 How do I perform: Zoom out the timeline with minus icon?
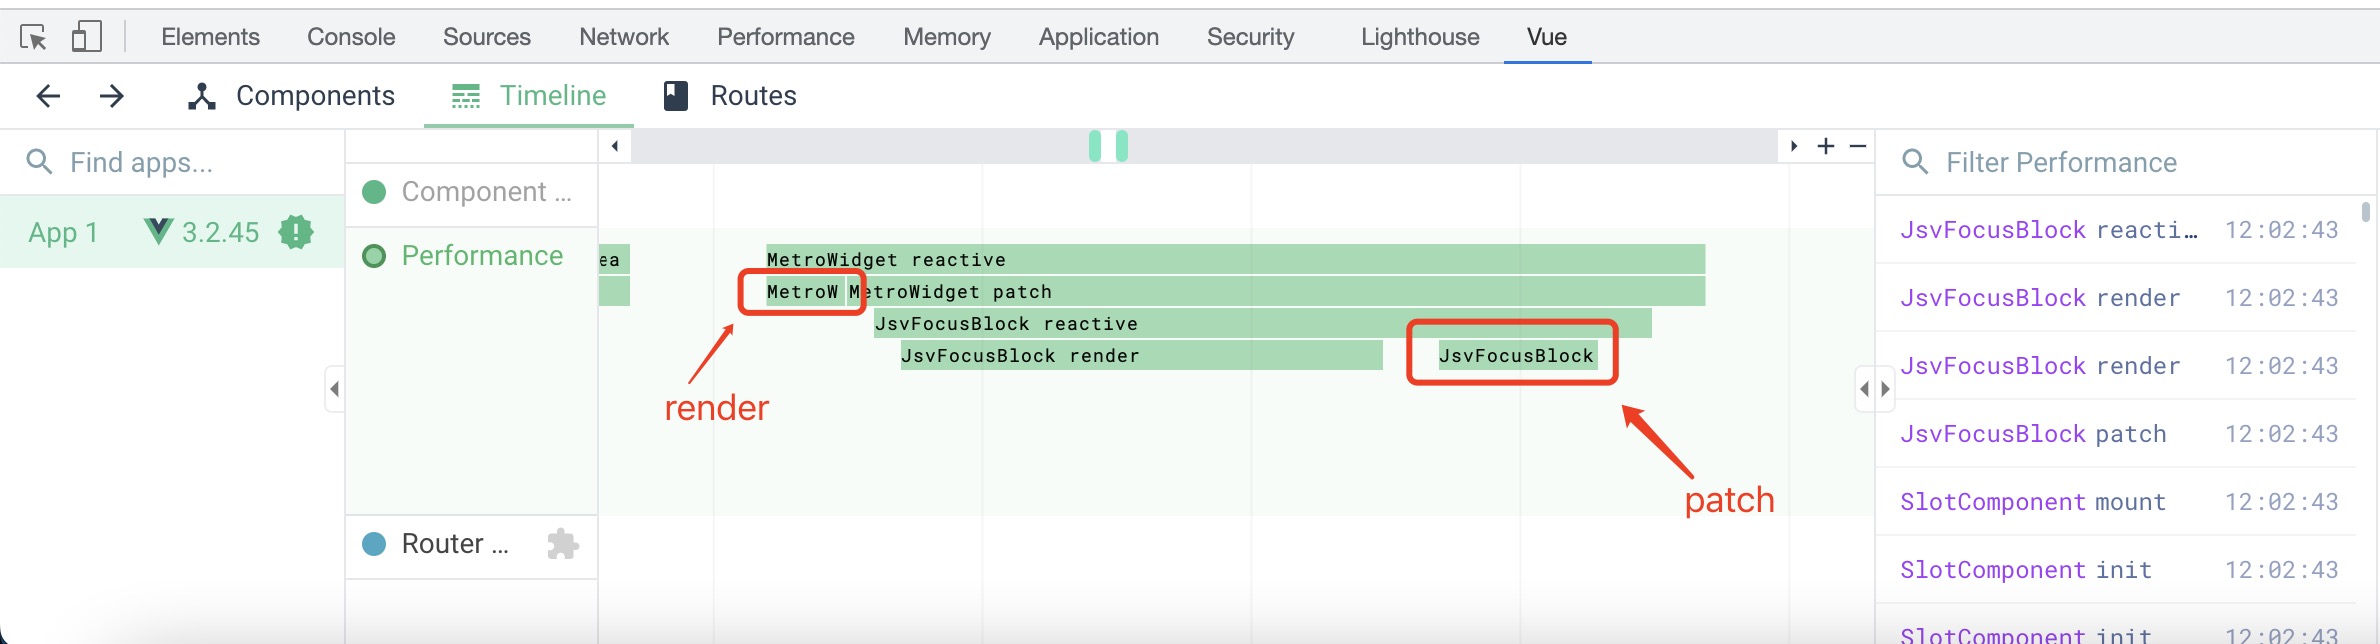pyautogui.click(x=1858, y=146)
